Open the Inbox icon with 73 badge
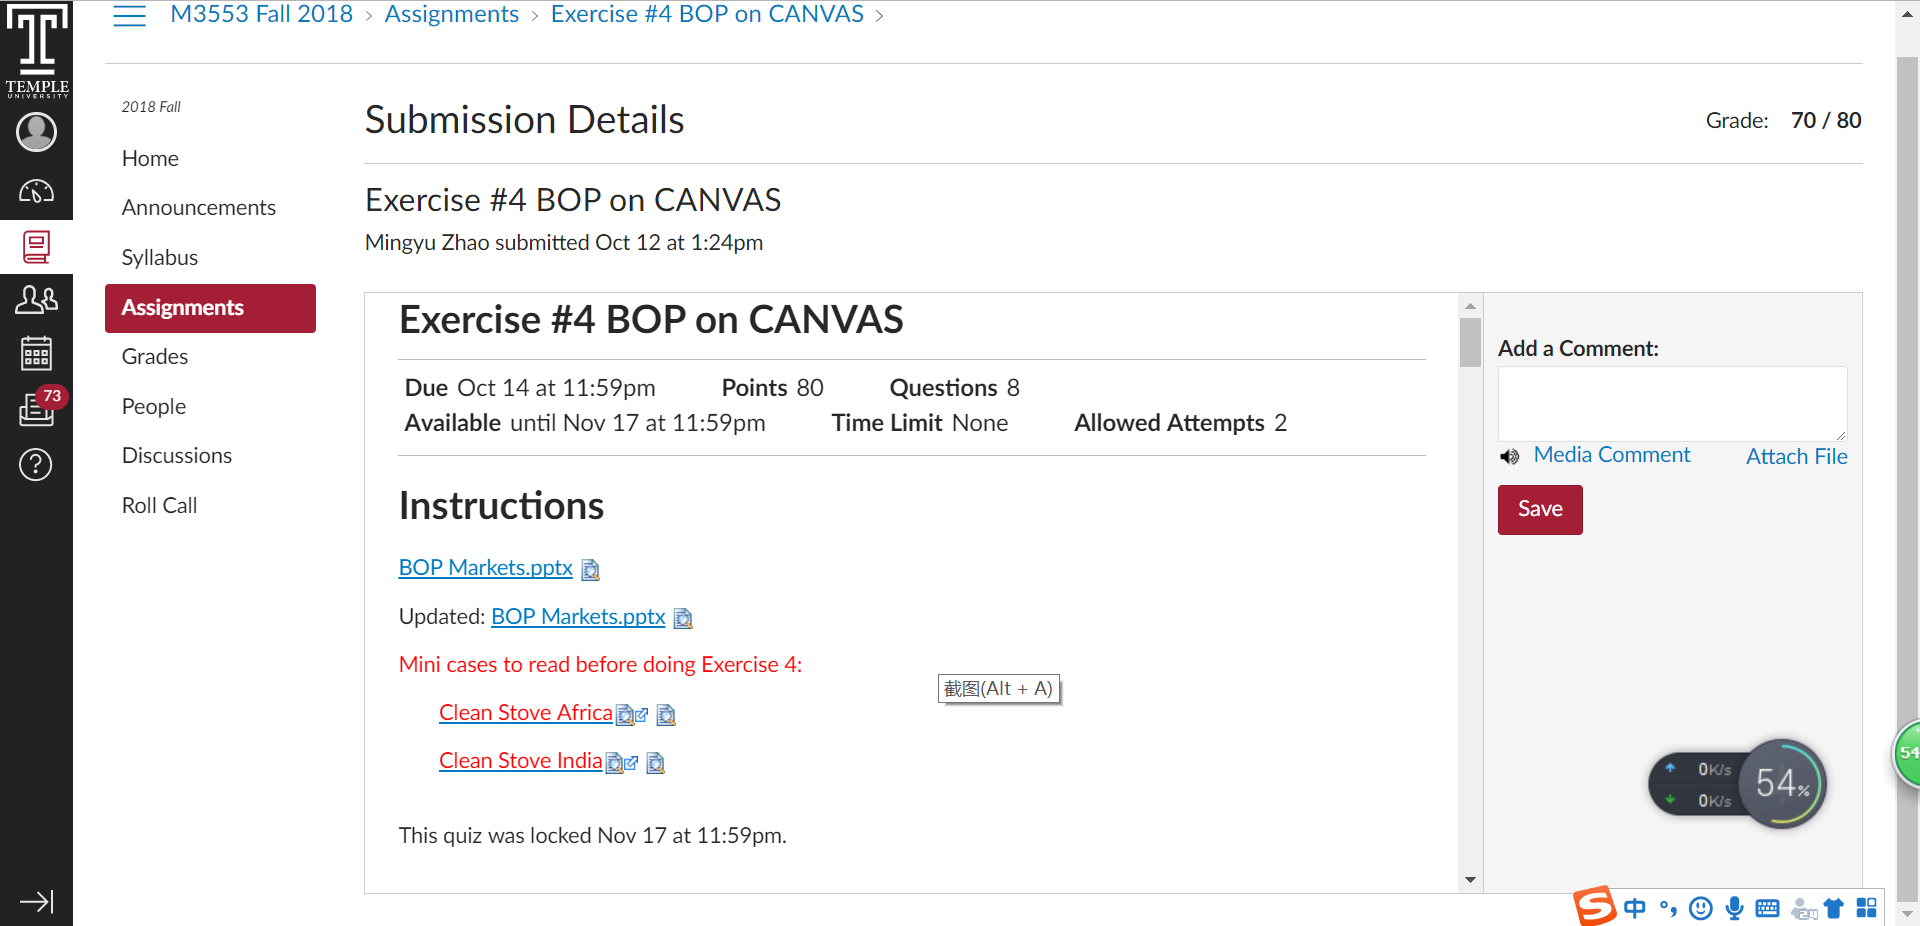Screen dimensions: 1920x926 [38, 407]
